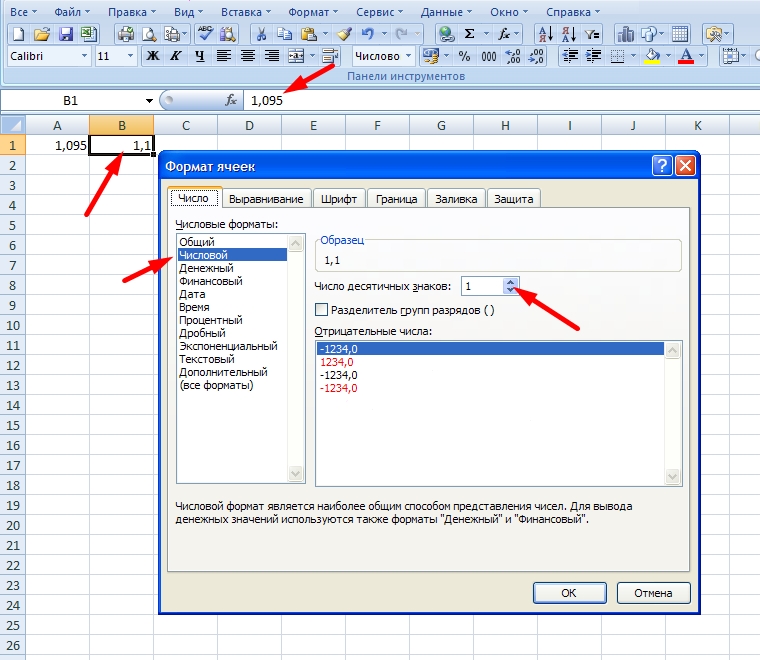Insert function via toolbar fx icon
The height and width of the screenshot is (660, 760).
[x=504, y=34]
